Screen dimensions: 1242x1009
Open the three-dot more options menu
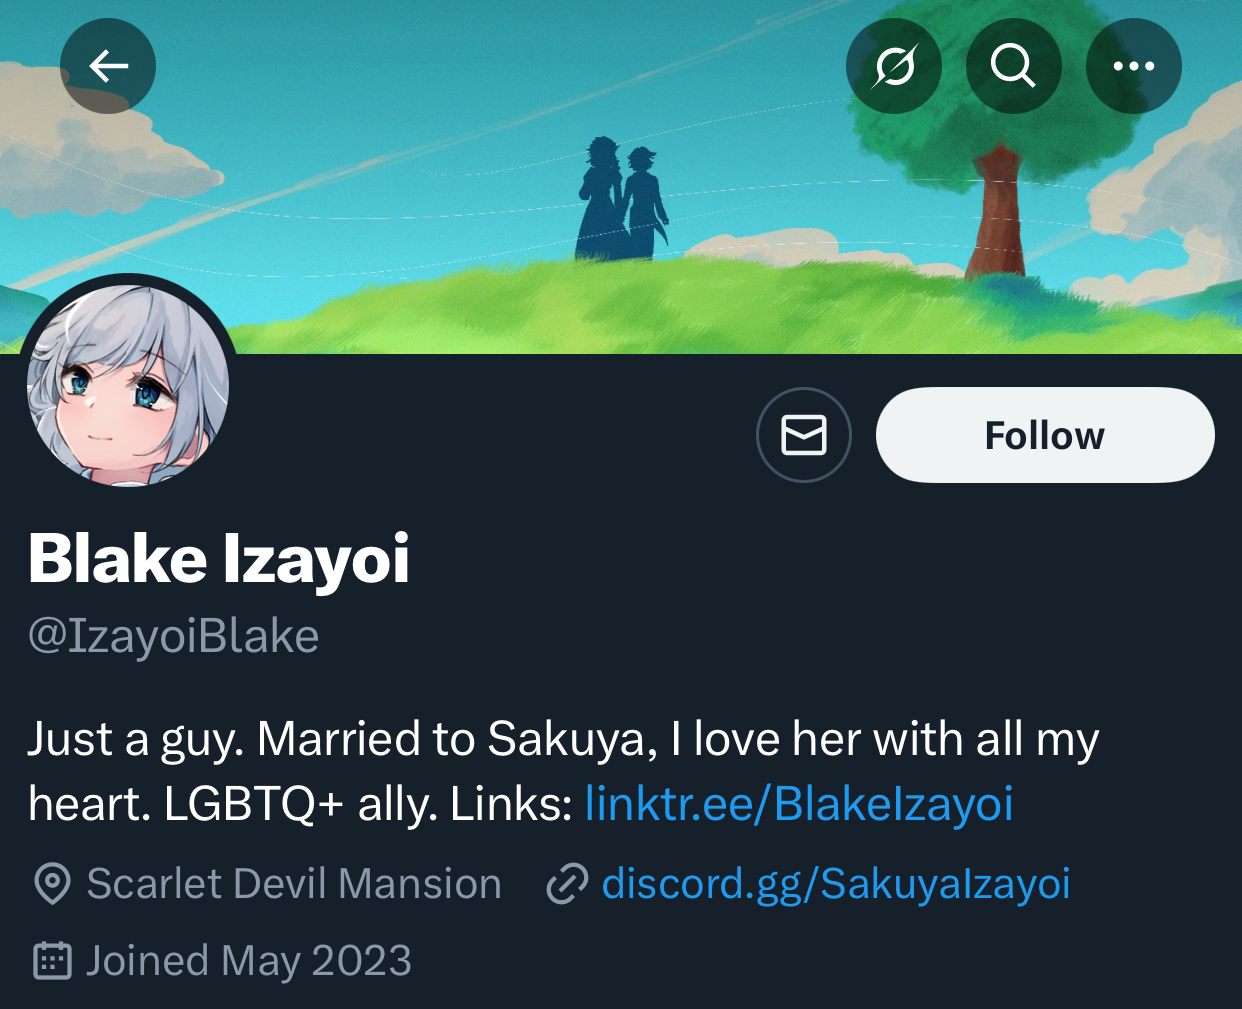coord(1134,66)
